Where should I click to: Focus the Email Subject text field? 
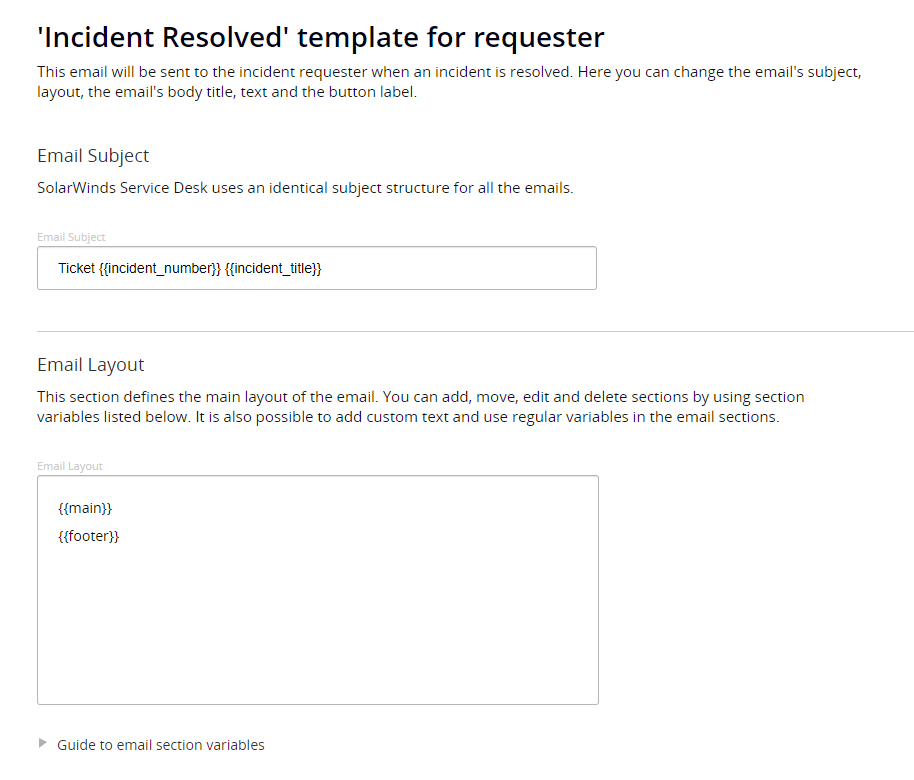pyautogui.click(x=317, y=268)
